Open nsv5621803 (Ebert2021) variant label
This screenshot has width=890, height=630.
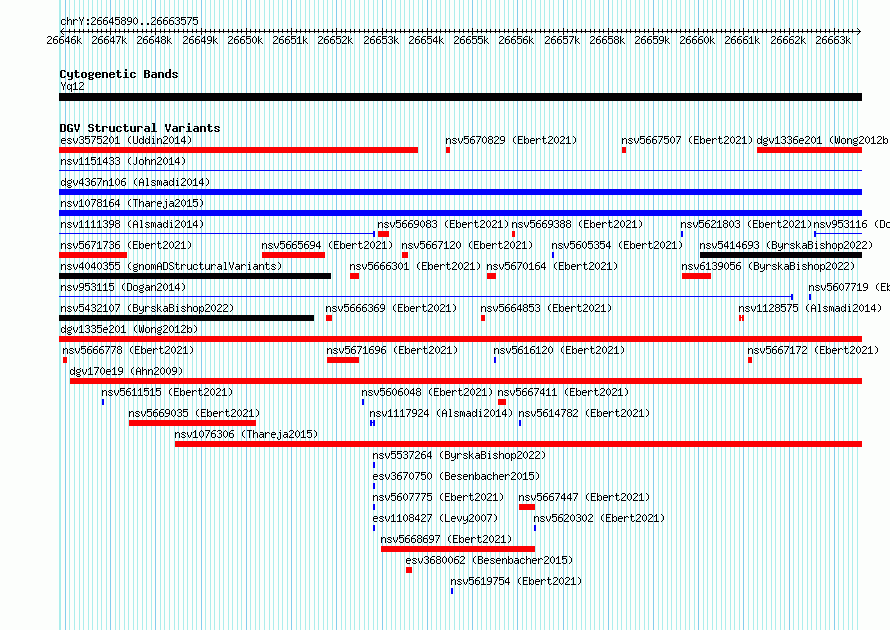coord(746,224)
